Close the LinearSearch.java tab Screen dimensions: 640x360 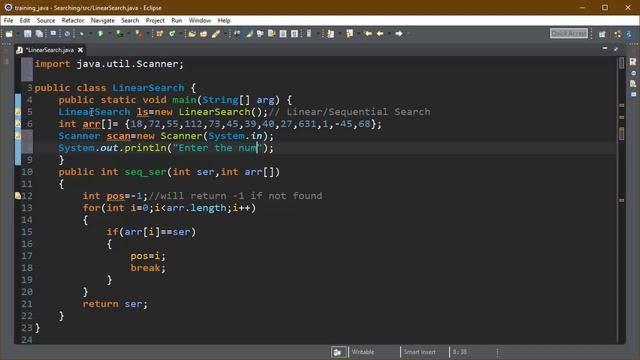pos(80,50)
